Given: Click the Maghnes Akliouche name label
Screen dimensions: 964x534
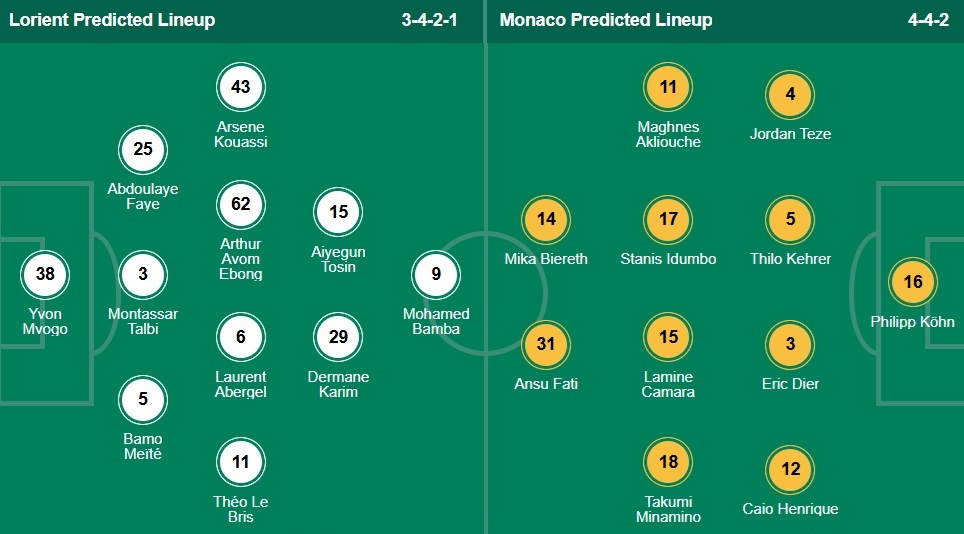Looking at the screenshot, I should coord(669,134).
